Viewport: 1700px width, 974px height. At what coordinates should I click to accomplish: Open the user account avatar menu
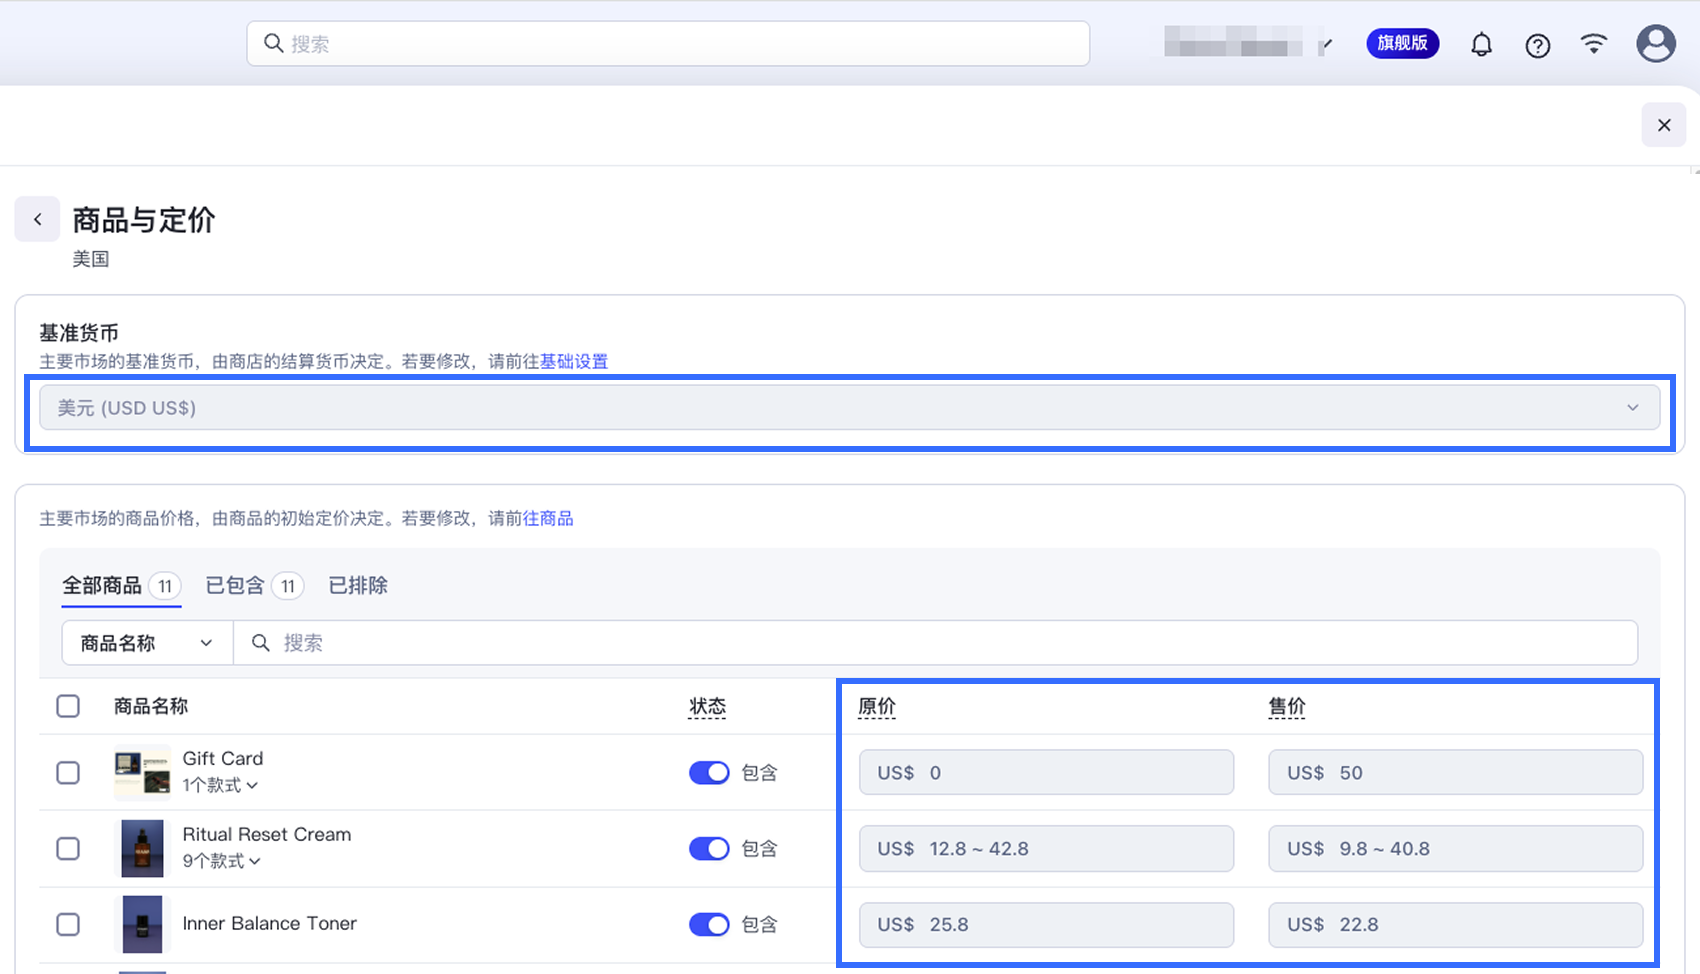pos(1655,44)
